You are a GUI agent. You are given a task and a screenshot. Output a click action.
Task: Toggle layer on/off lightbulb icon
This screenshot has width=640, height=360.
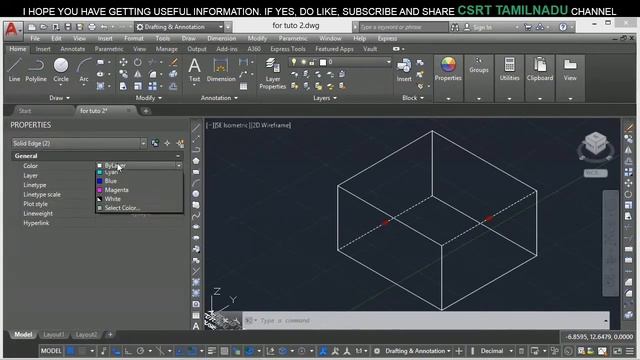(x=293, y=62)
